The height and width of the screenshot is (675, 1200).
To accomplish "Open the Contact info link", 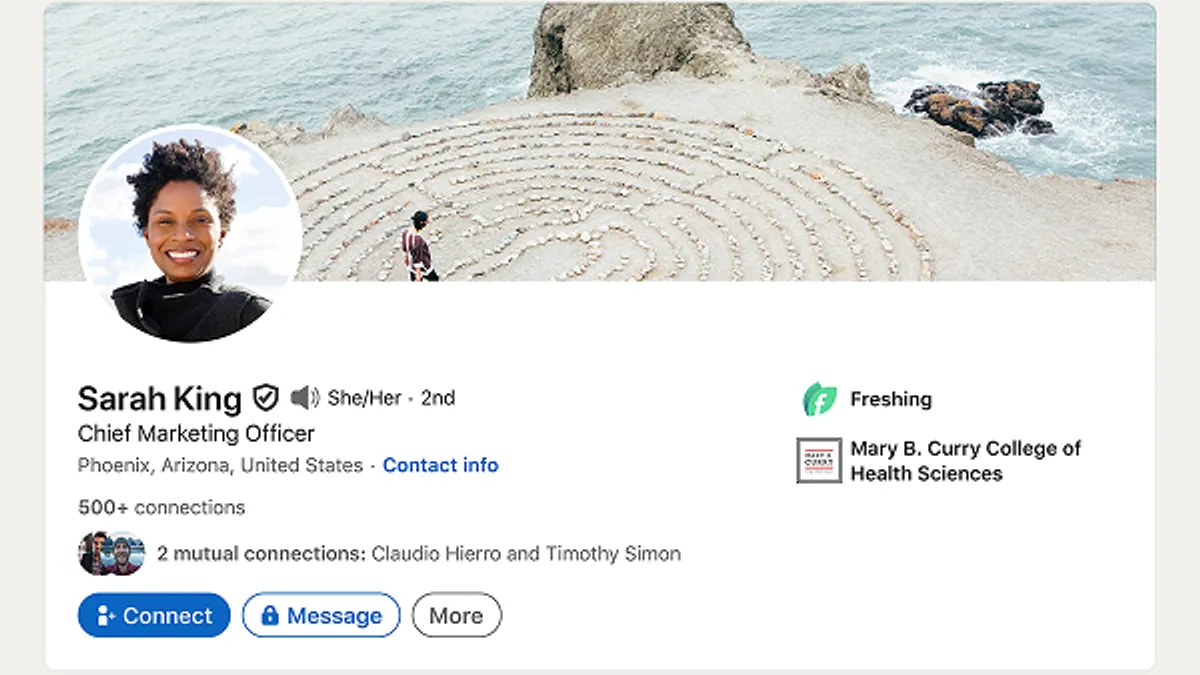I will [x=440, y=465].
